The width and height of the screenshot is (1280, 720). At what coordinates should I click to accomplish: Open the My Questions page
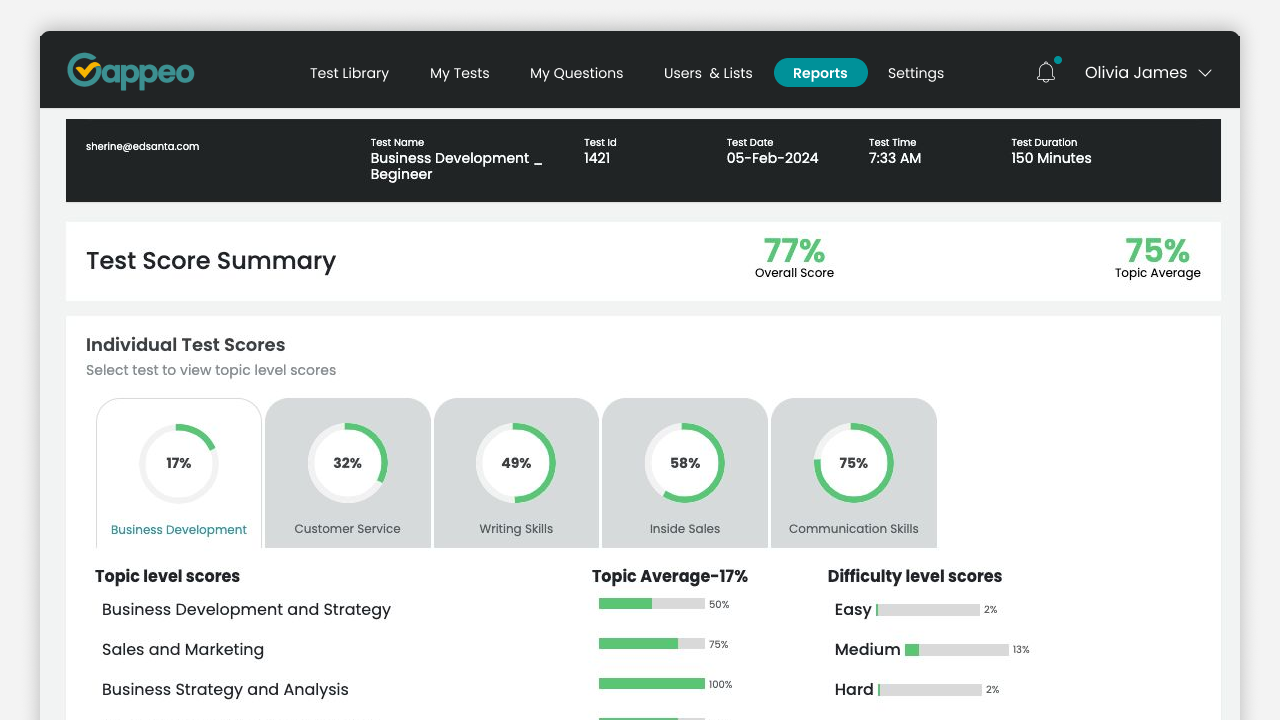click(576, 73)
